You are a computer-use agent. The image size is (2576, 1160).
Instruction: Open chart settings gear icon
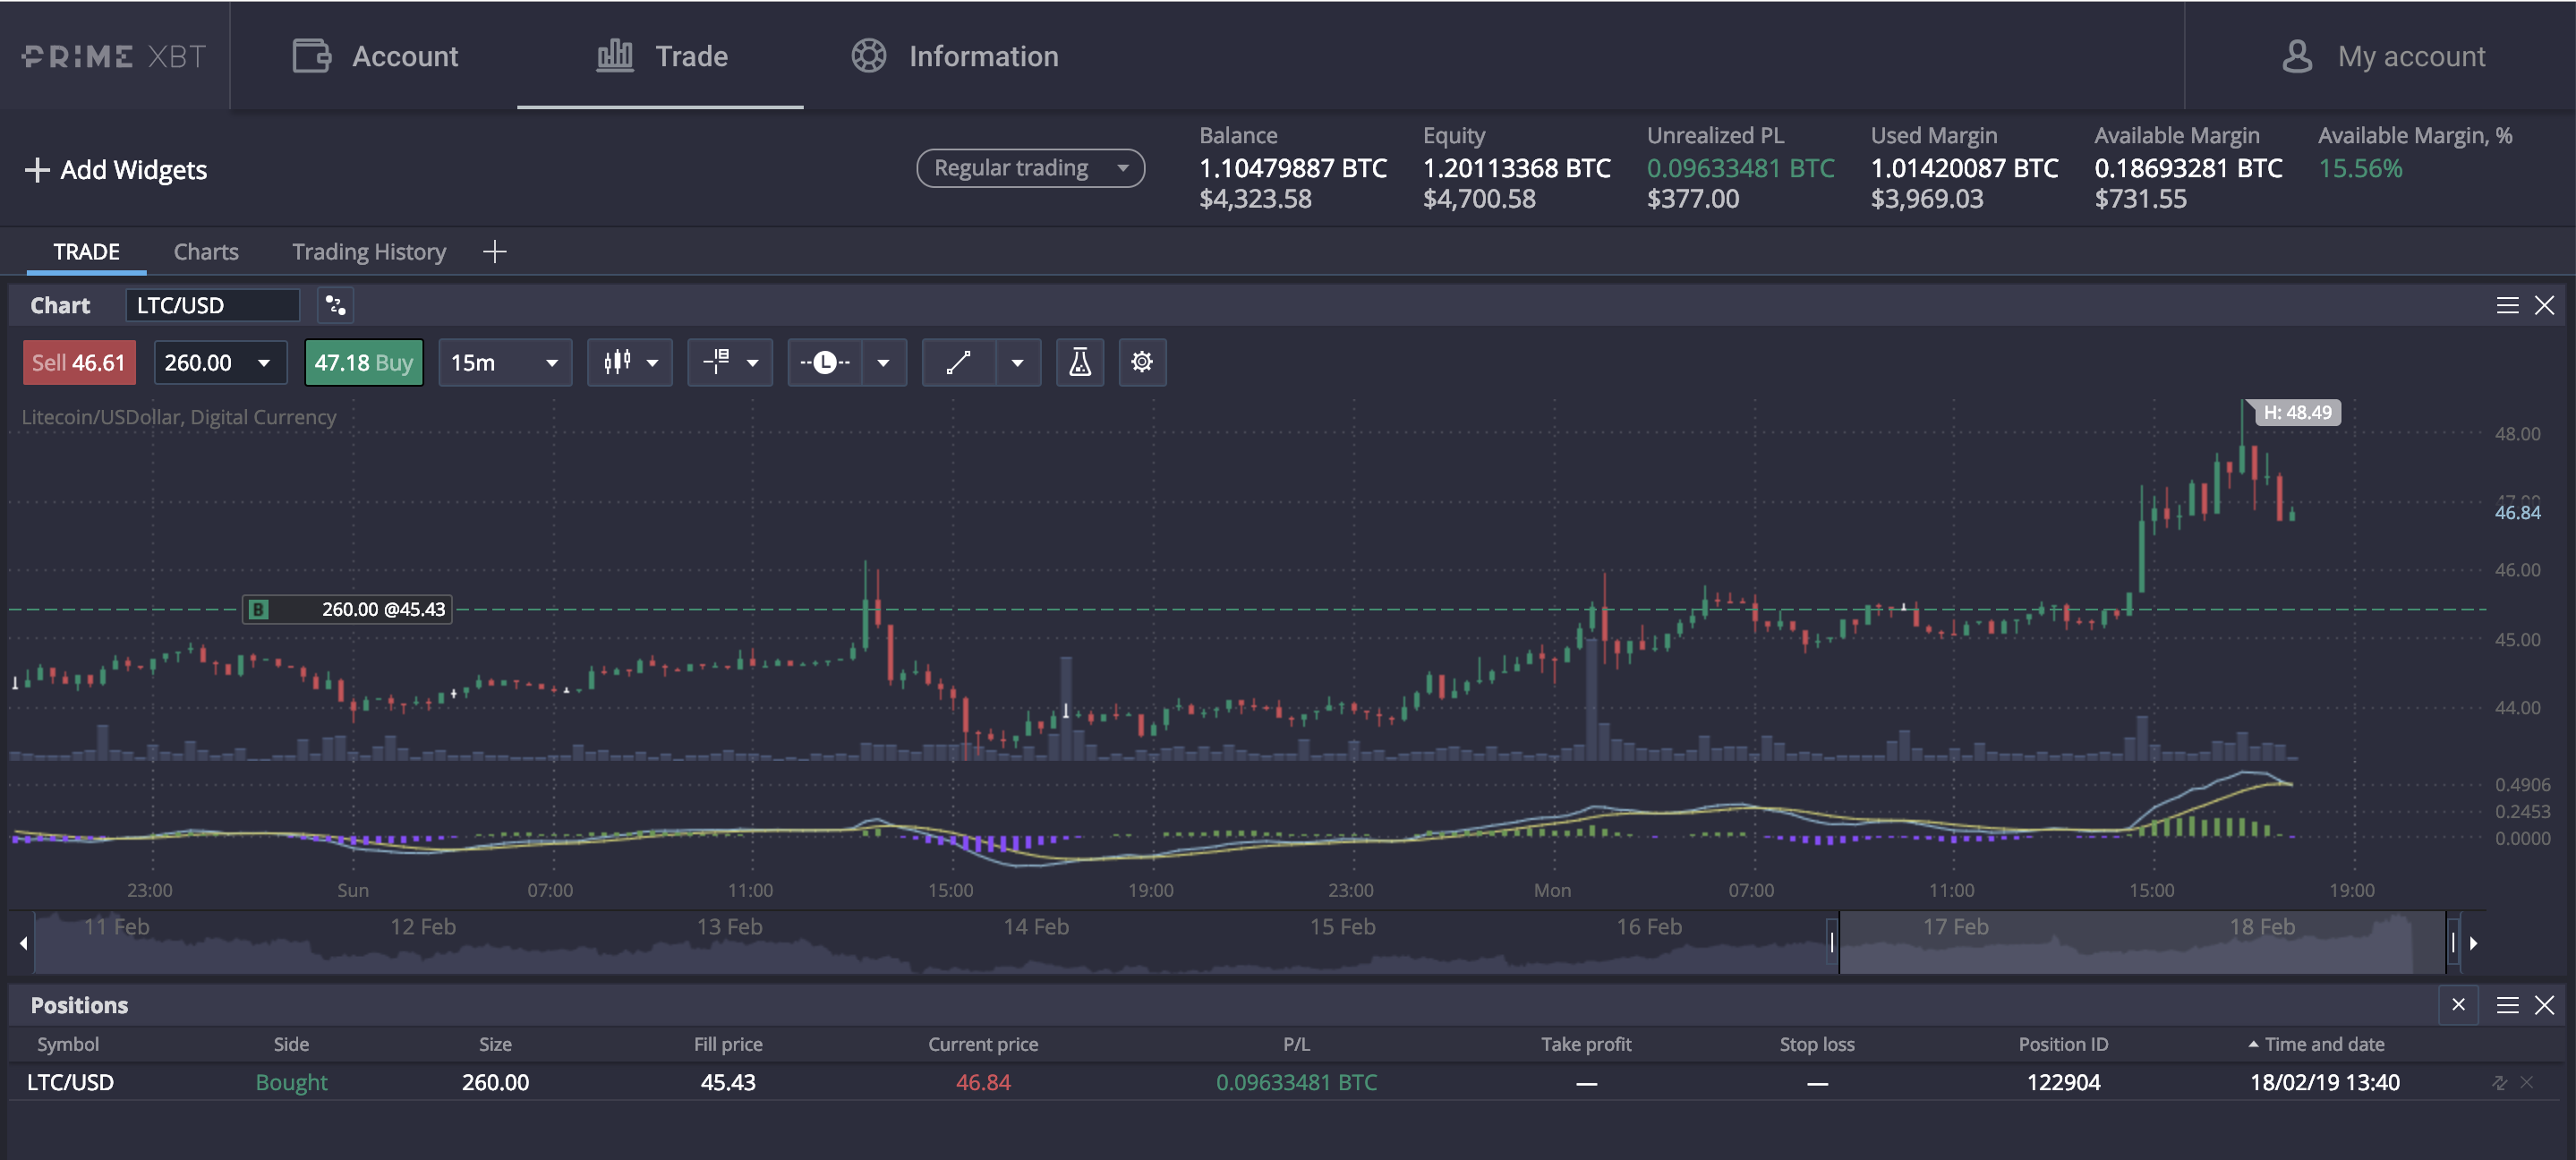pos(1142,362)
